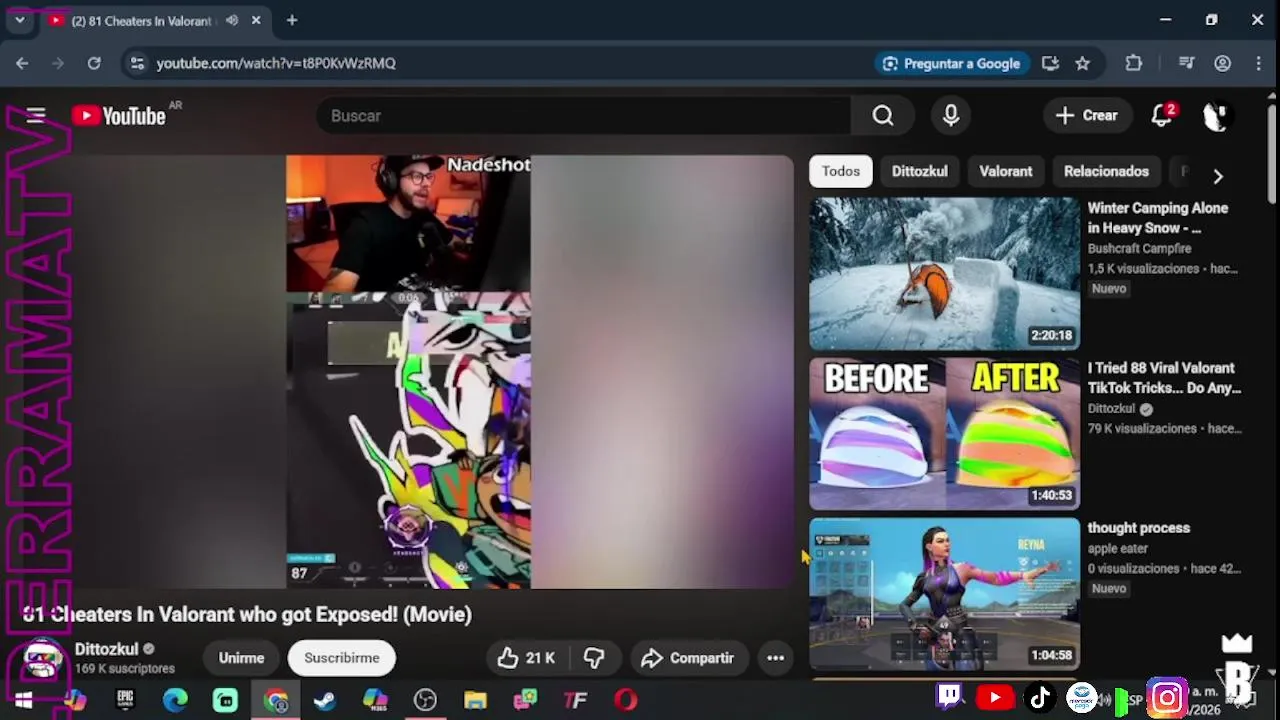Open thought process Reyna video thumbnail
The height and width of the screenshot is (720, 1280).
click(x=944, y=593)
